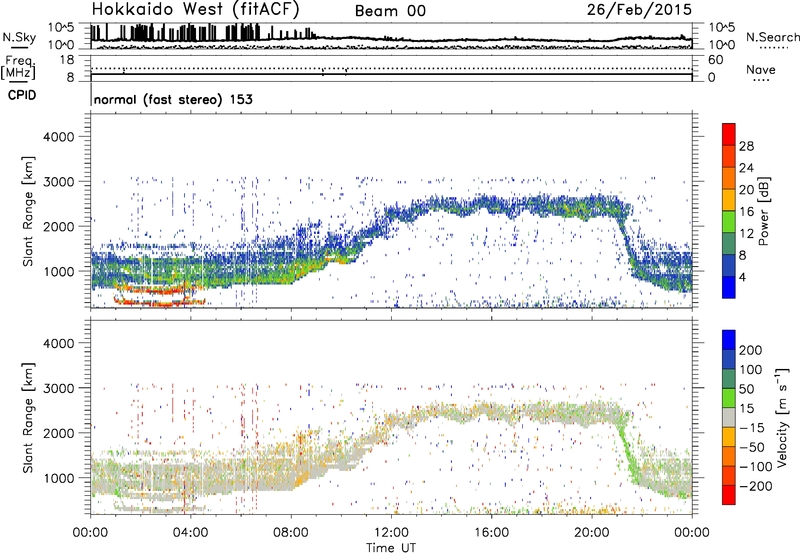Click the "16:00" time axis tick

click(491, 533)
